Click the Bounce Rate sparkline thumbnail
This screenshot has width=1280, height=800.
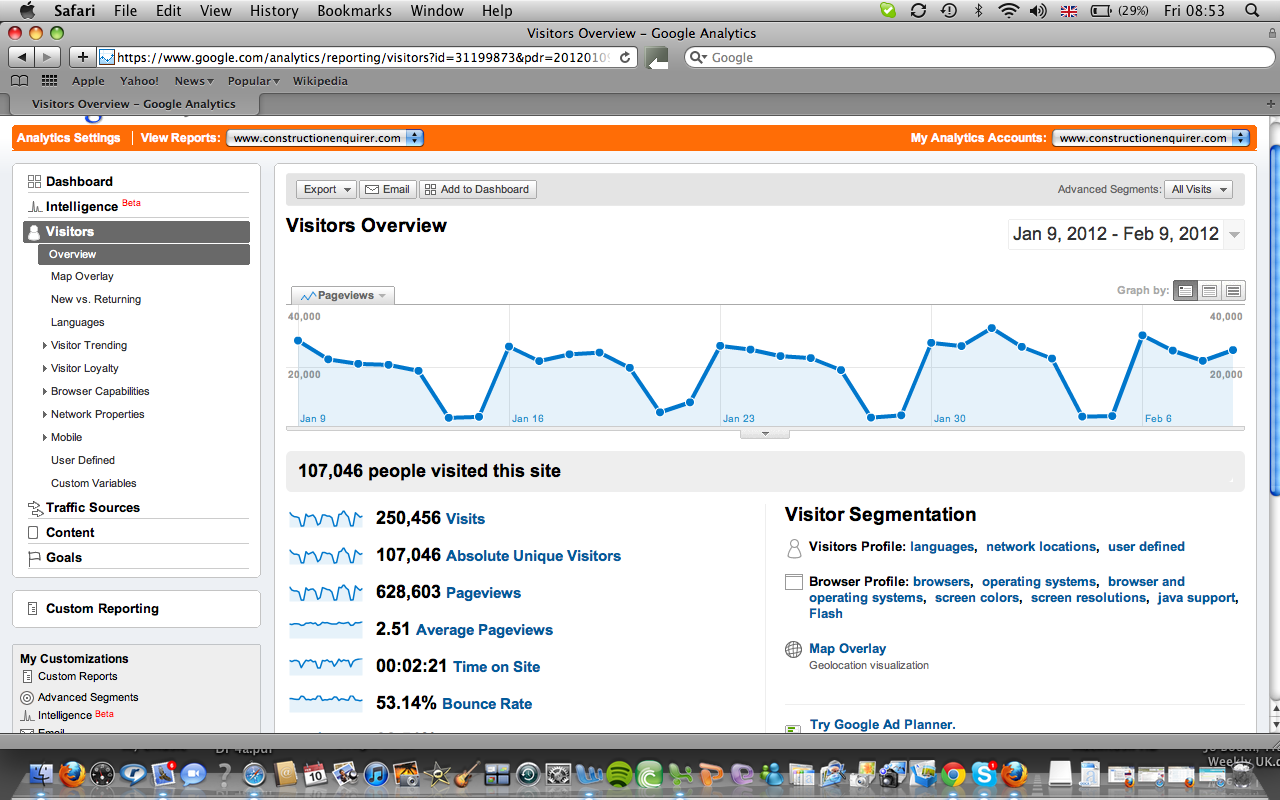326,704
